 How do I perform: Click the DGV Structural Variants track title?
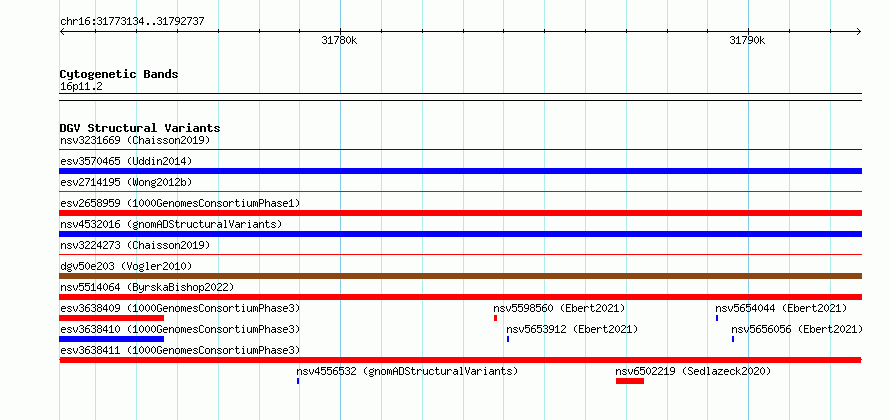click(x=140, y=128)
